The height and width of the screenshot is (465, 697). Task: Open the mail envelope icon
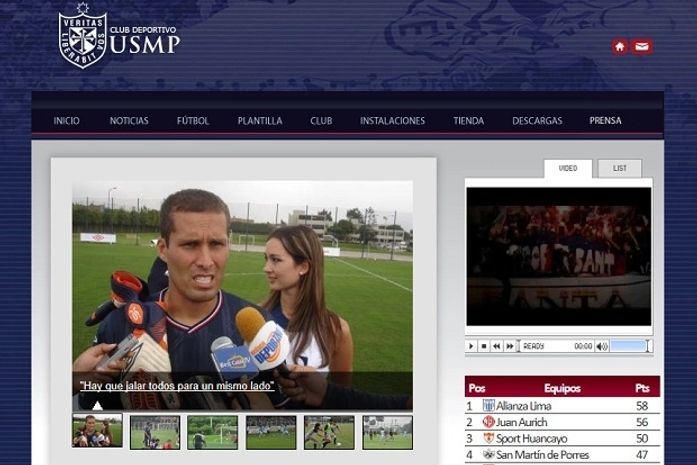pos(641,47)
